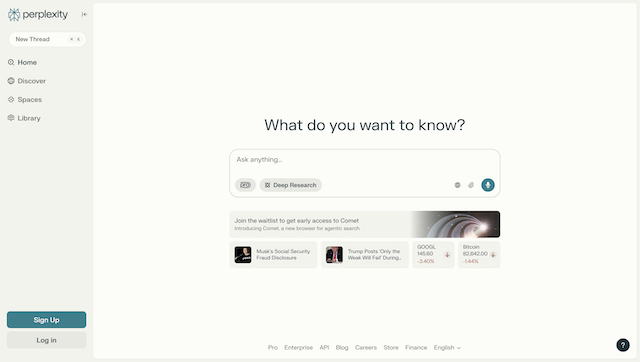
Task: Open the Finance footer link
Action: pyautogui.click(x=416, y=347)
